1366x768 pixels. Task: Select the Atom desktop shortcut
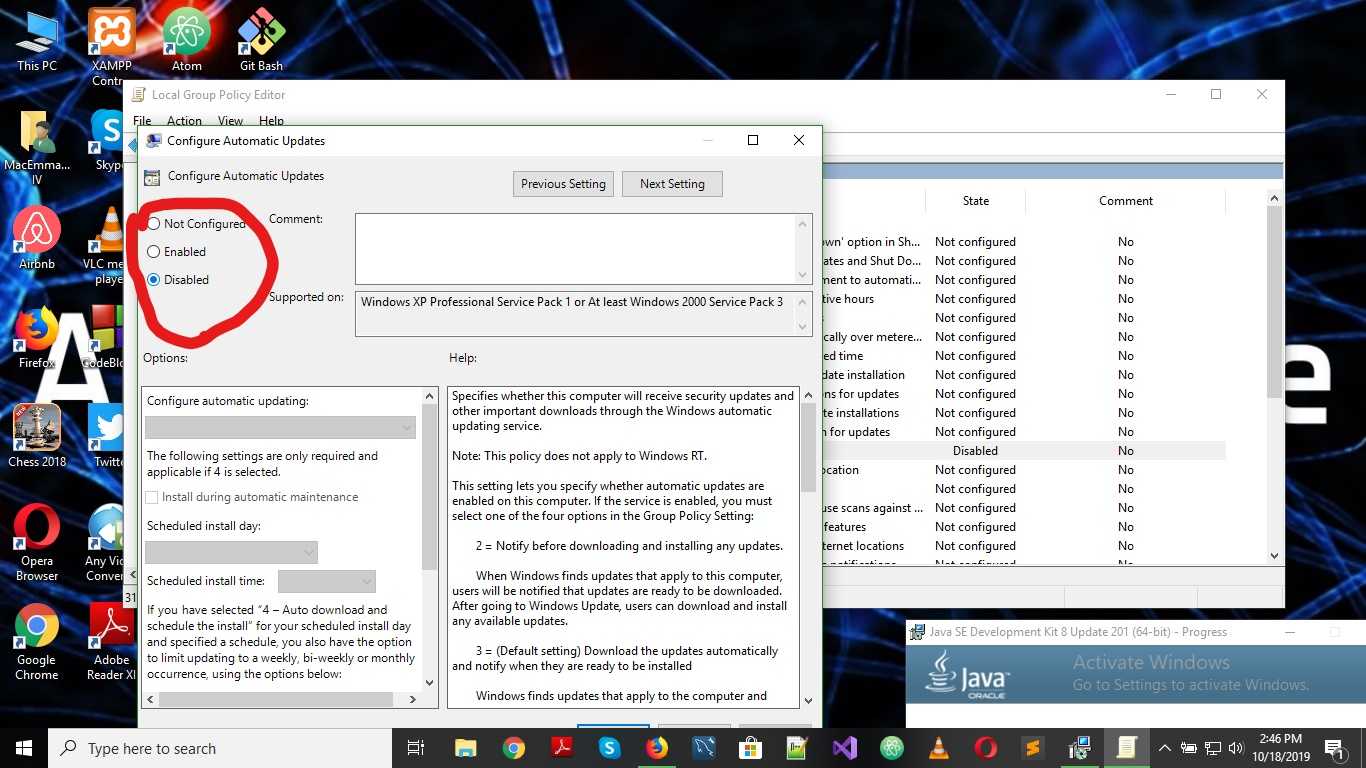tap(187, 40)
